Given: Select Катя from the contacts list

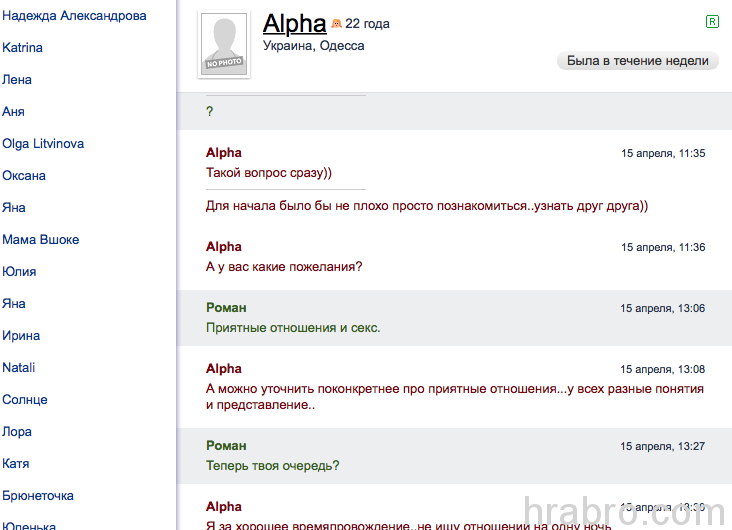Looking at the screenshot, I should (15, 464).
